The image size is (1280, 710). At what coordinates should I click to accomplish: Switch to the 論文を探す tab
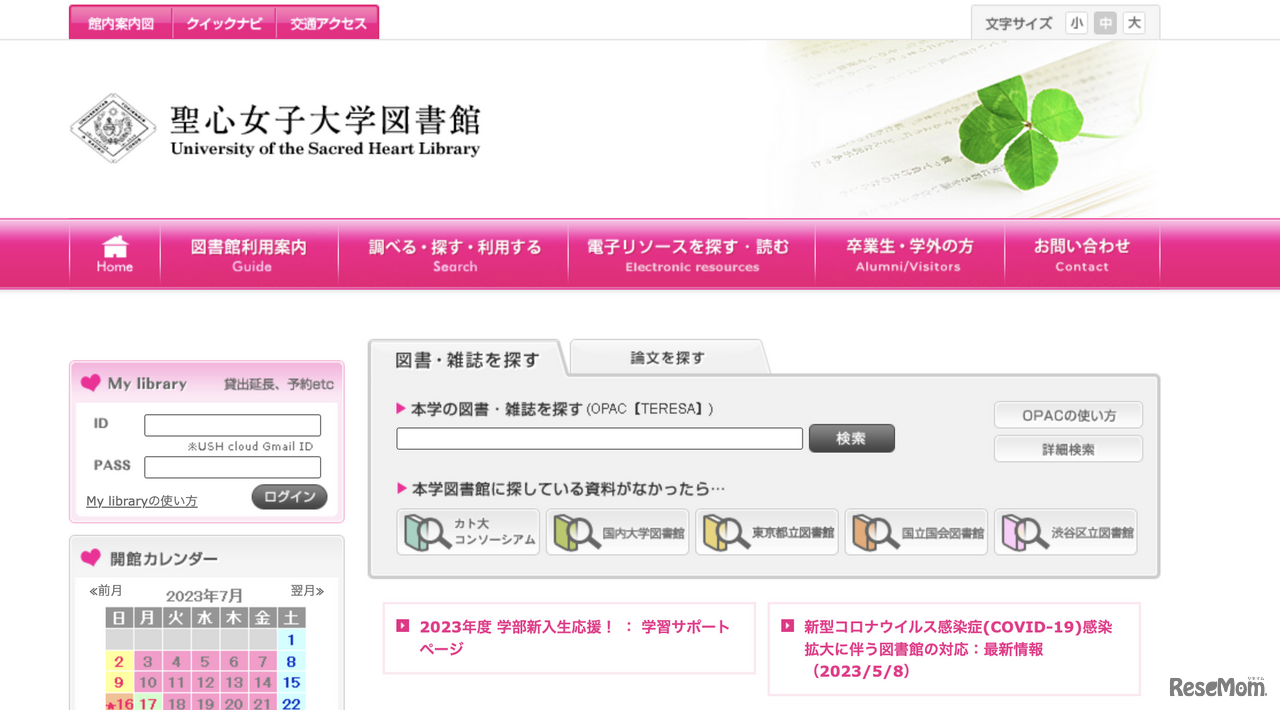click(668, 356)
